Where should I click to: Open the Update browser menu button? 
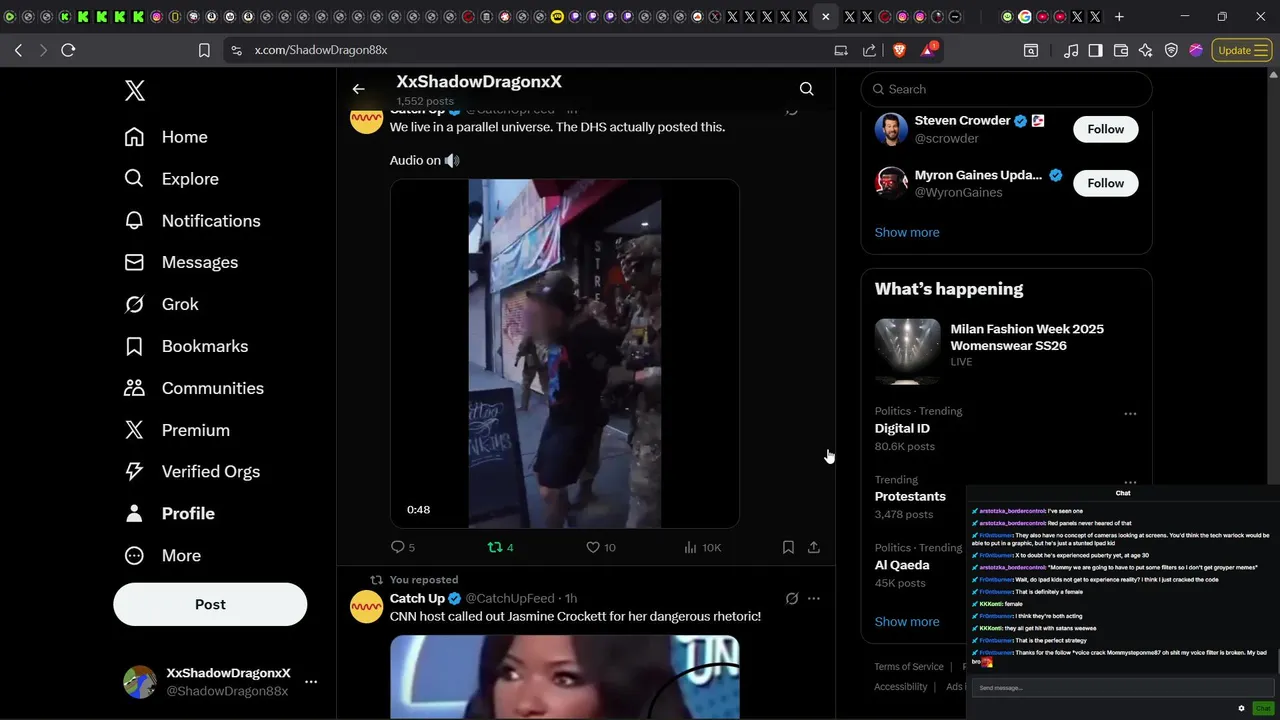point(1242,50)
